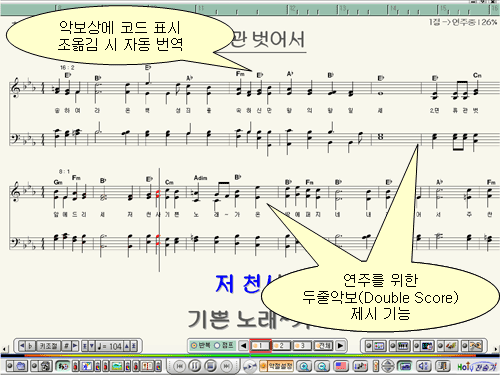This screenshot has height=375, width=500.
Task: Click the speaker volume icon
Action: (x=424, y=366)
